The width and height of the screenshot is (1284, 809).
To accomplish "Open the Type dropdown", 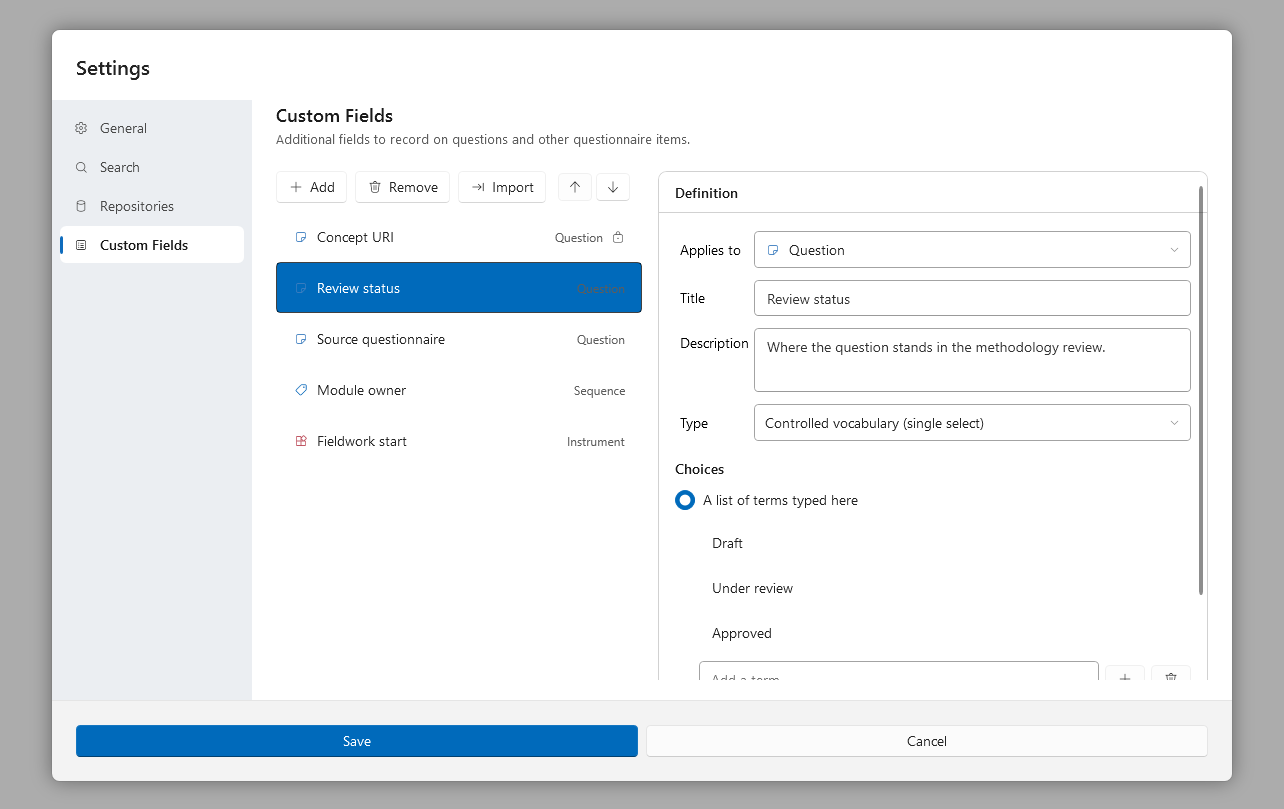I will point(972,423).
